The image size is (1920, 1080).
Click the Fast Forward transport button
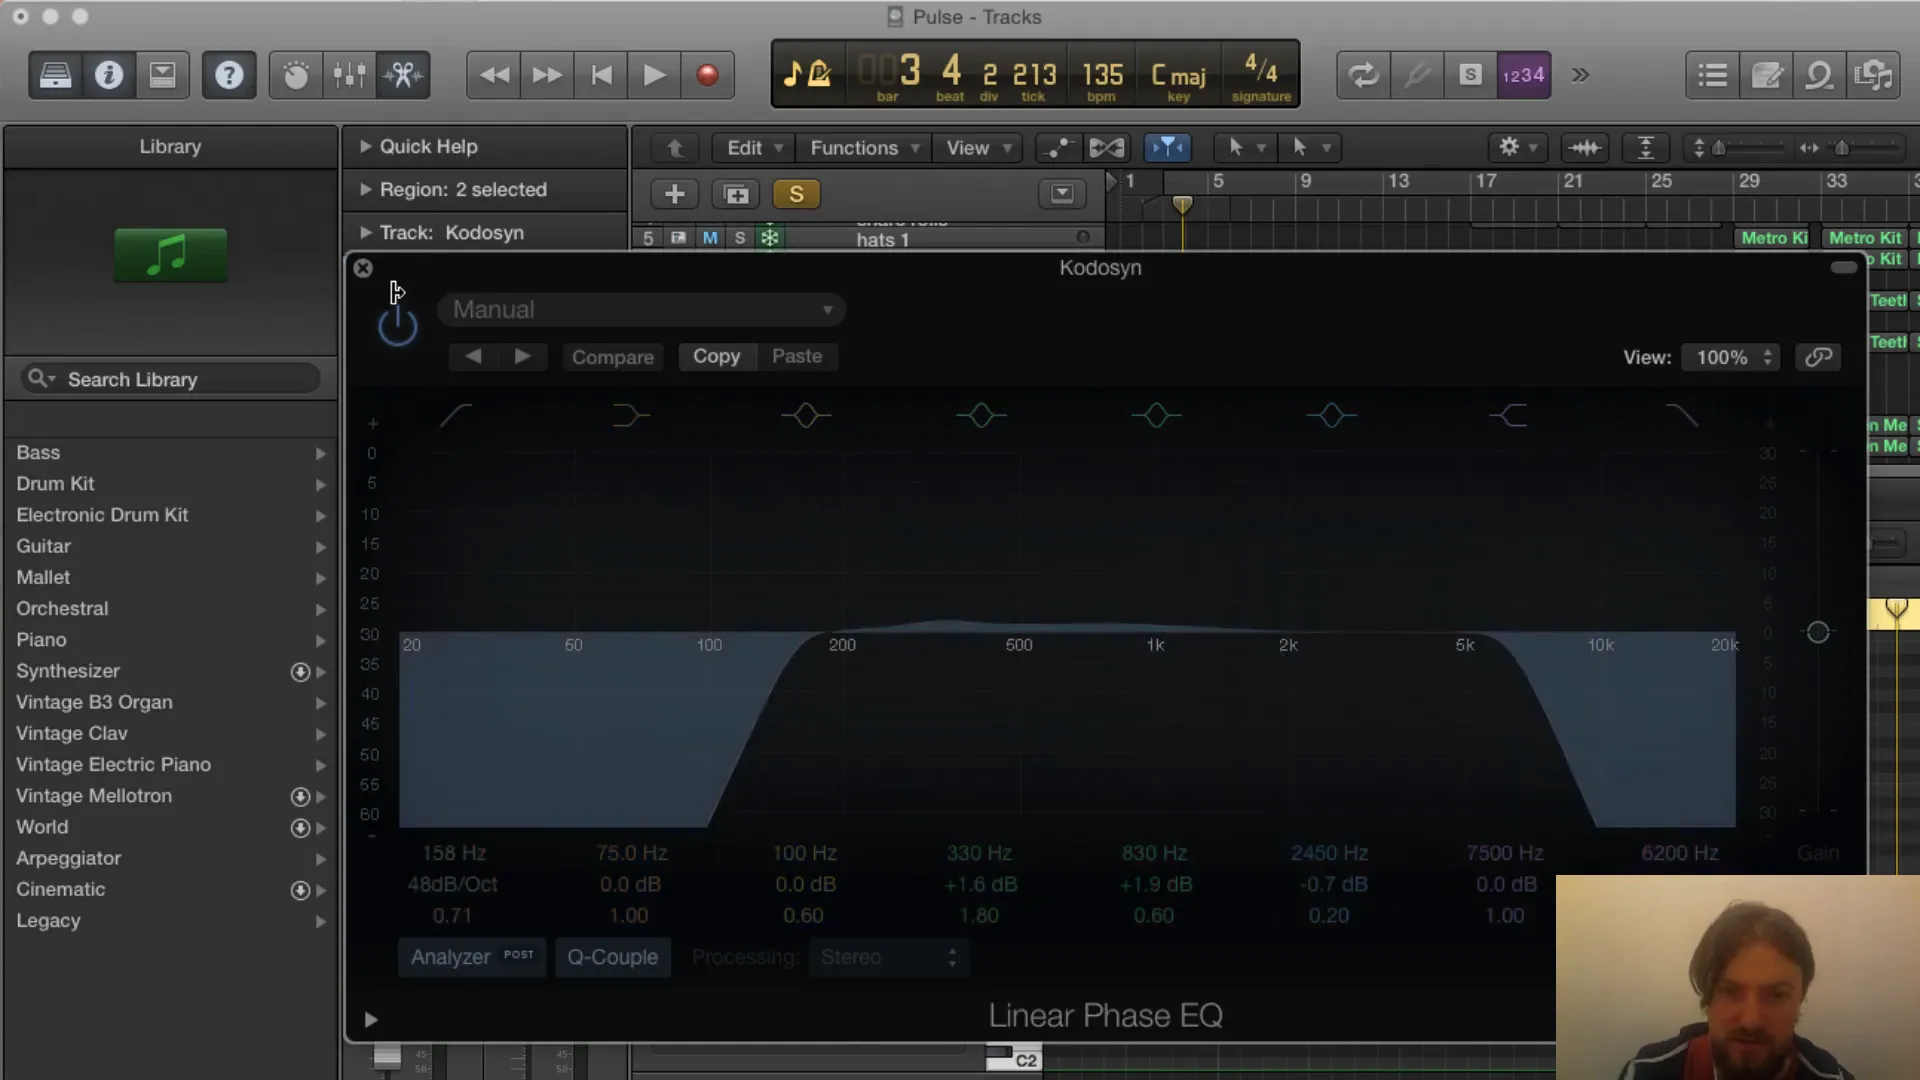(x=547, y=75)
